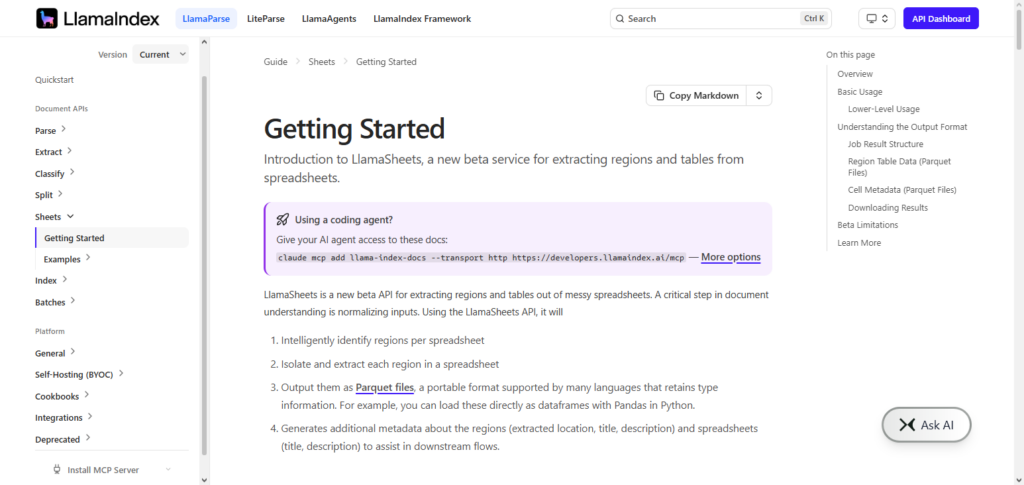Click the Ask AI chat icon
The width and height of the screenshot is (1024, 485).
906,425
